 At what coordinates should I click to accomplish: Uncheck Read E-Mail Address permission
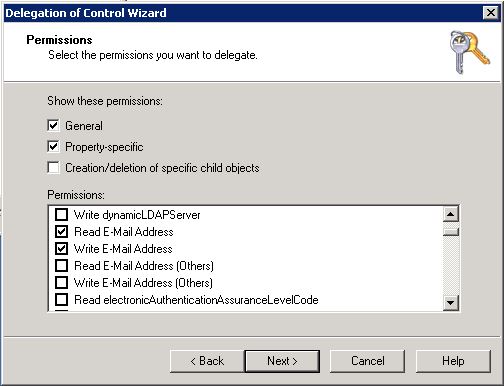pos(61,232)
